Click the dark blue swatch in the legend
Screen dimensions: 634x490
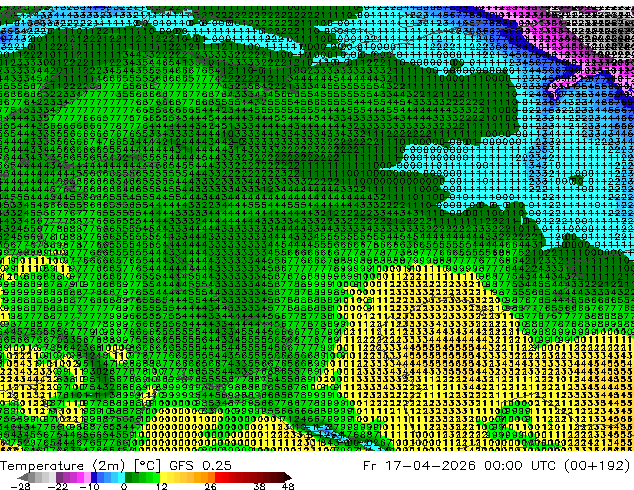pos(94,477)
